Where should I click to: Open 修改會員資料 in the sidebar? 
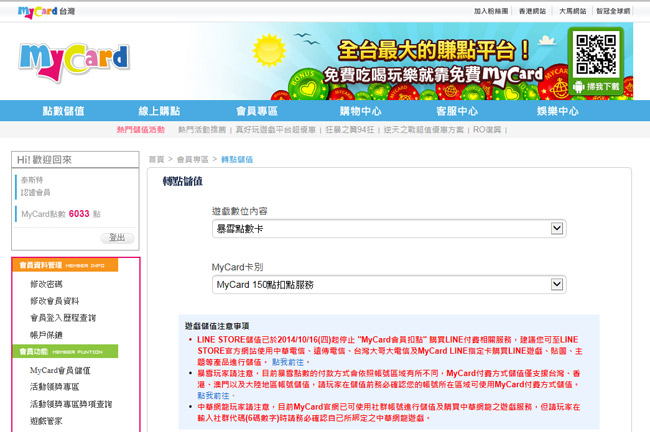[x=54, y=301]
